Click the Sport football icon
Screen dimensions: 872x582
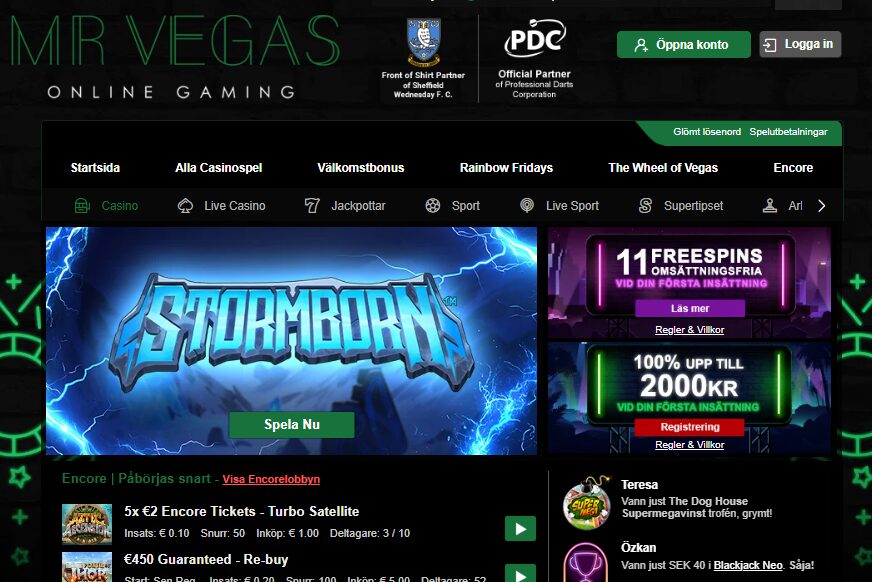coord(433,206)
